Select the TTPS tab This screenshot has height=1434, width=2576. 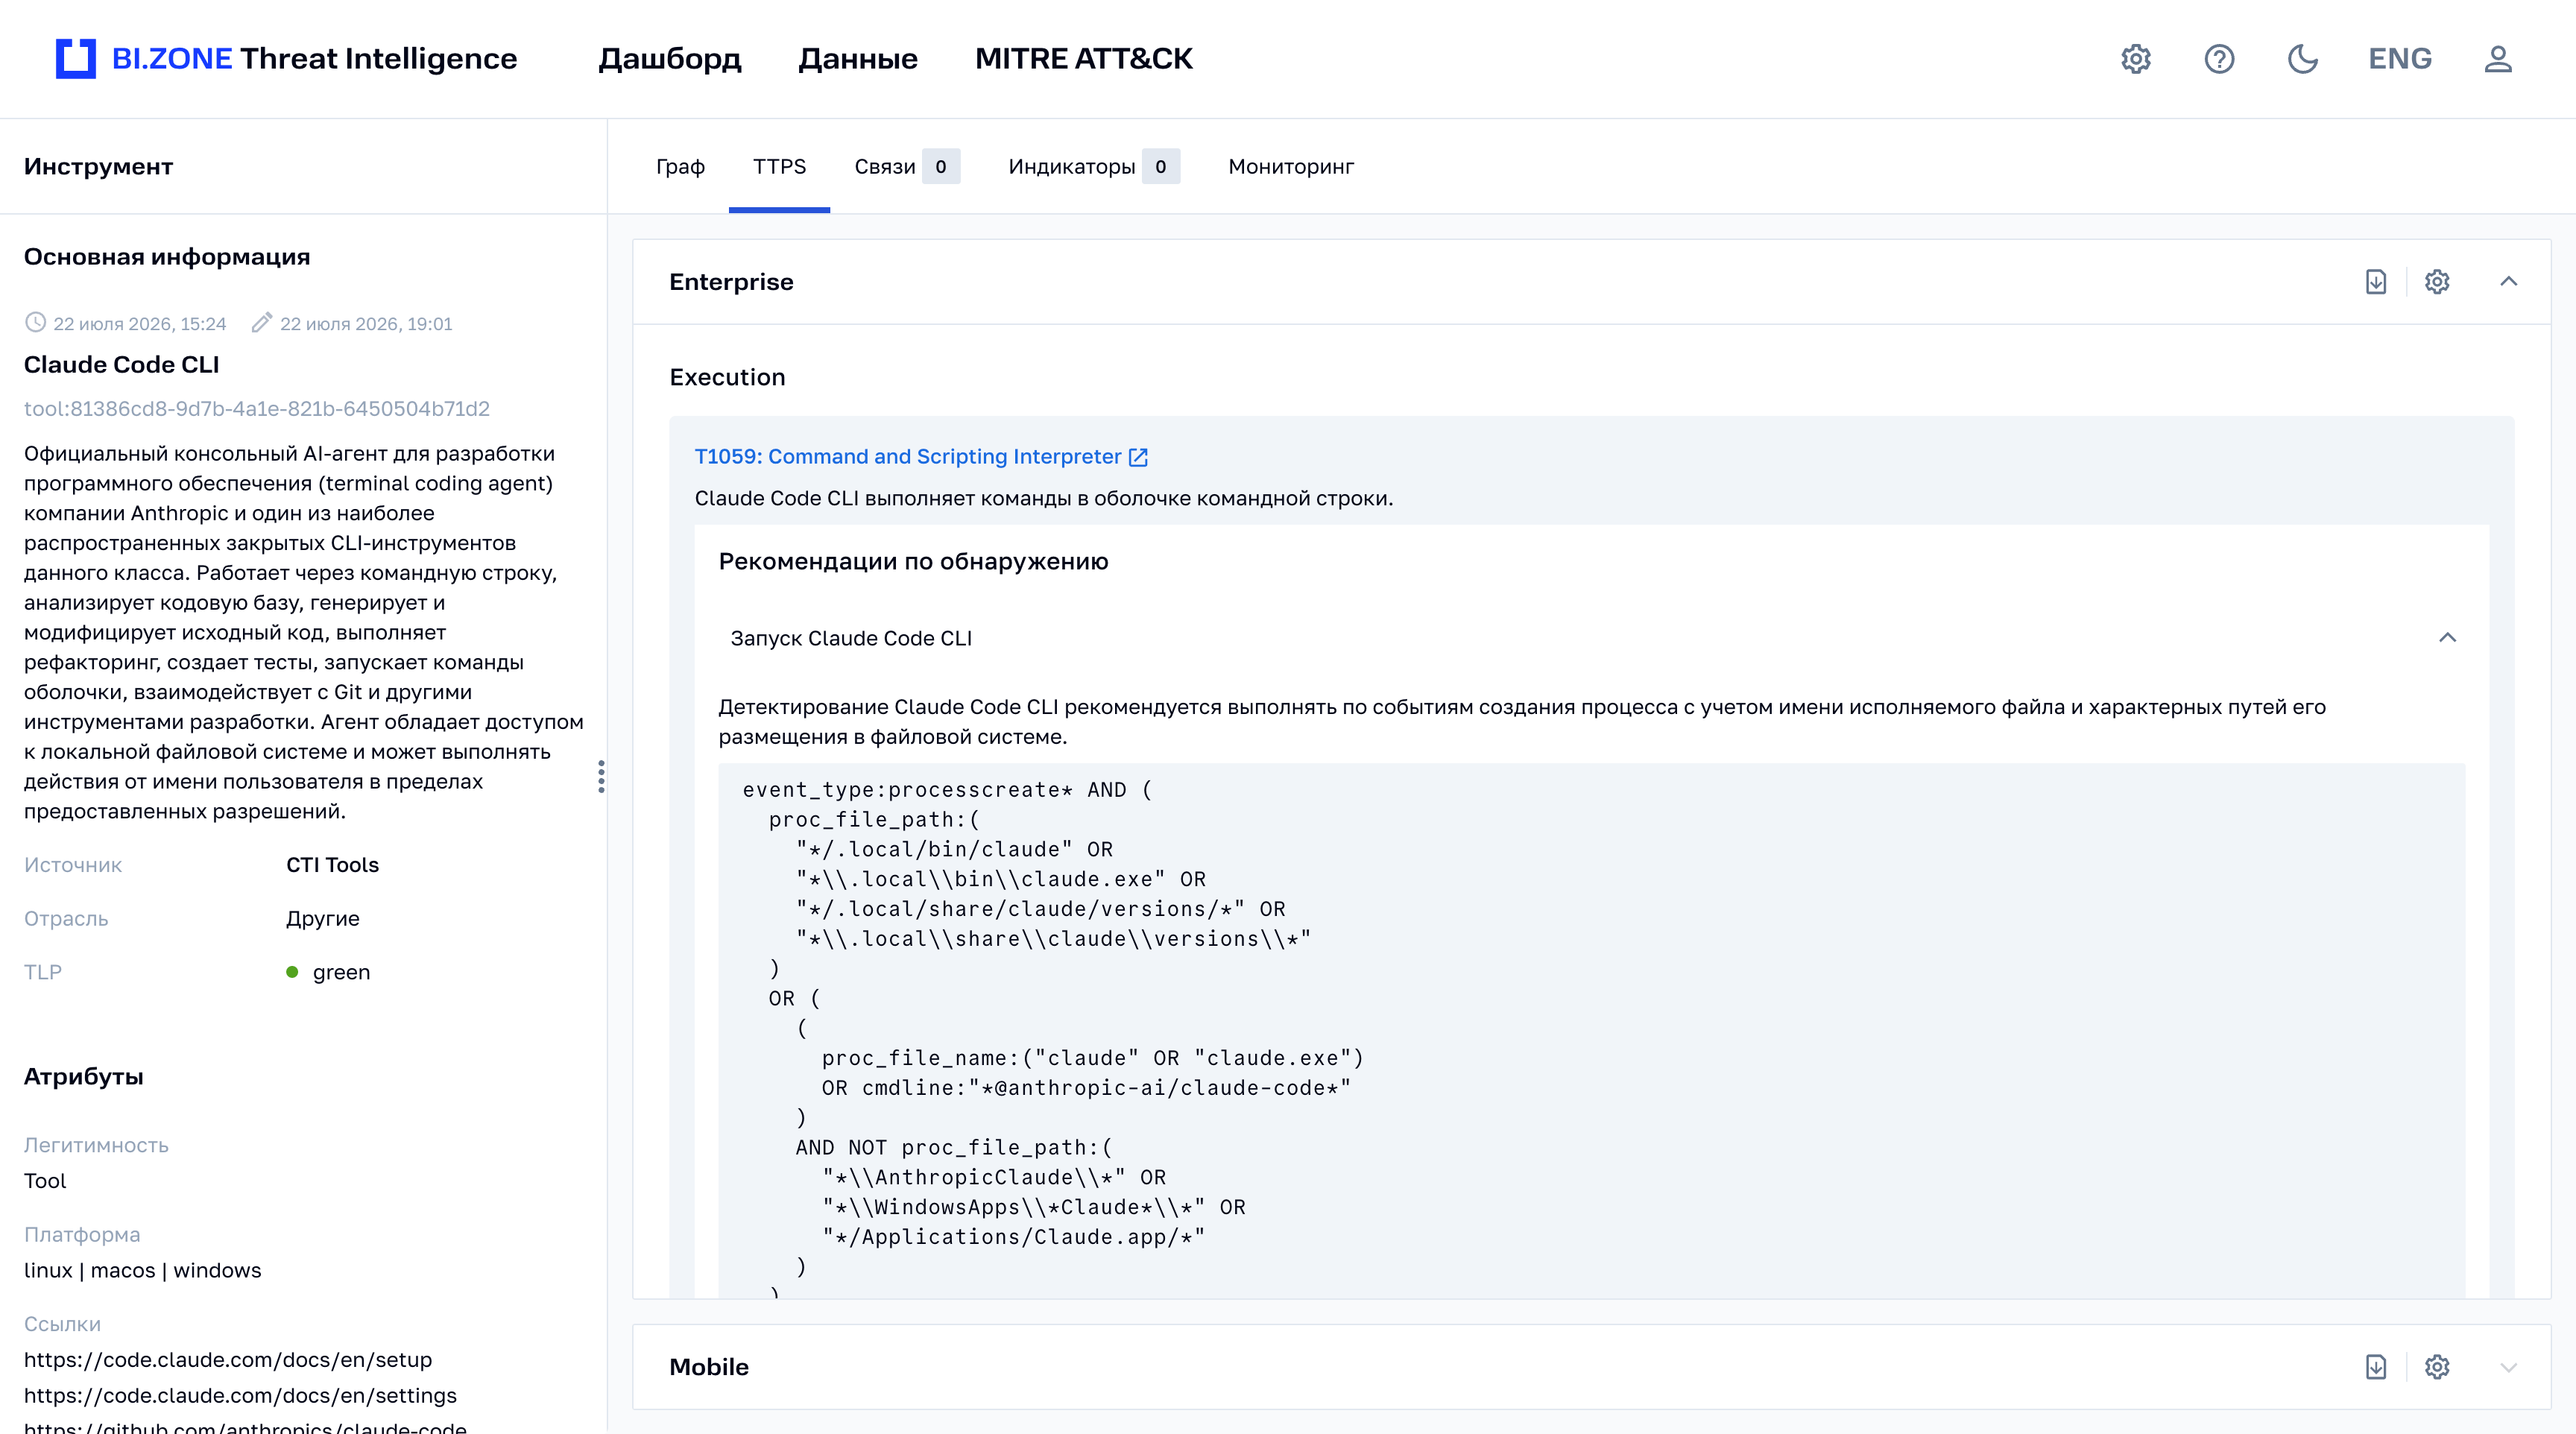pos(779,167)
